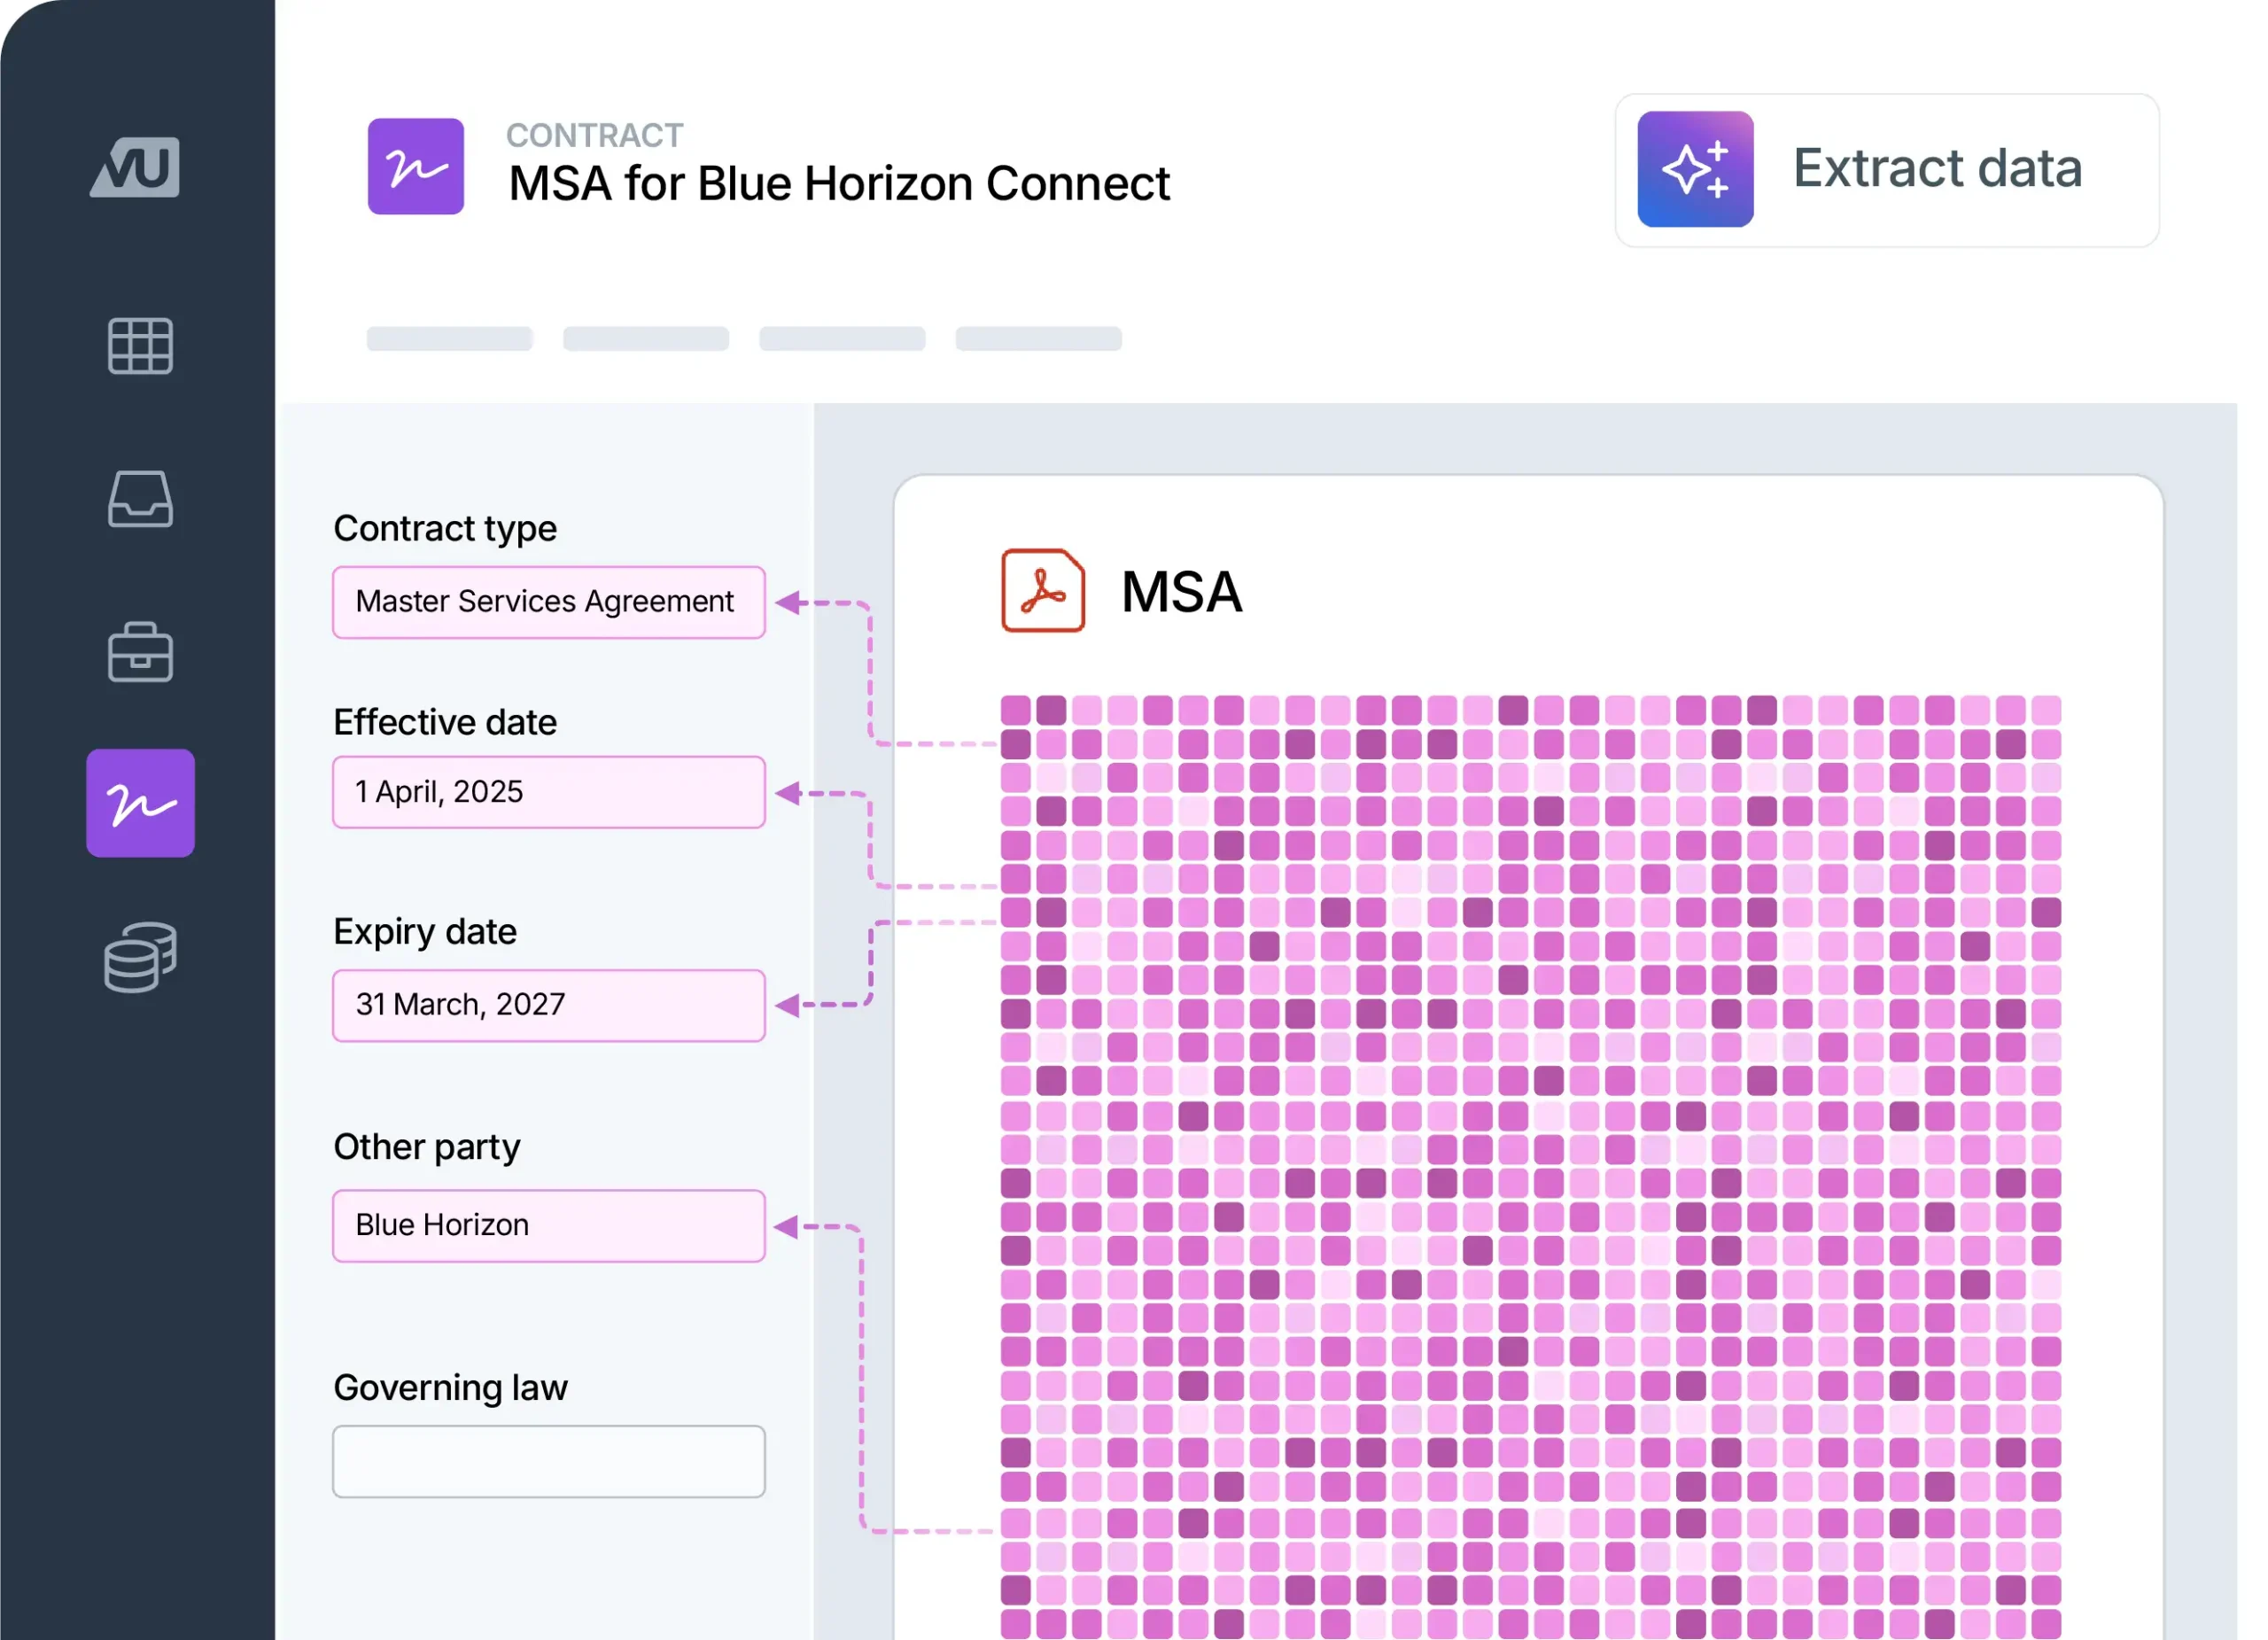This screenshot has width=2268, height=1640.
Task: Click the PDF icon next to MSA document
Action: click(1042, 592)
